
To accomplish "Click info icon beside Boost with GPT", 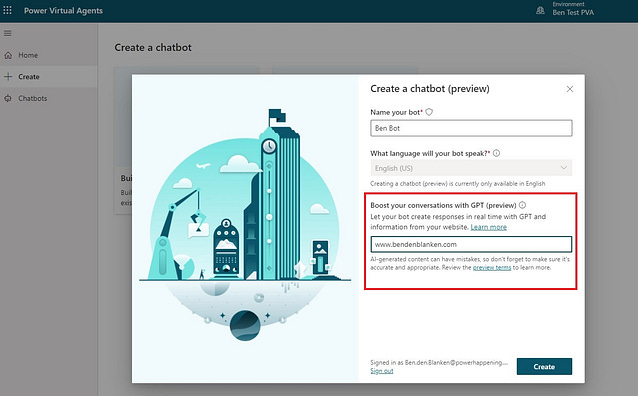I will tap(522, 205).
